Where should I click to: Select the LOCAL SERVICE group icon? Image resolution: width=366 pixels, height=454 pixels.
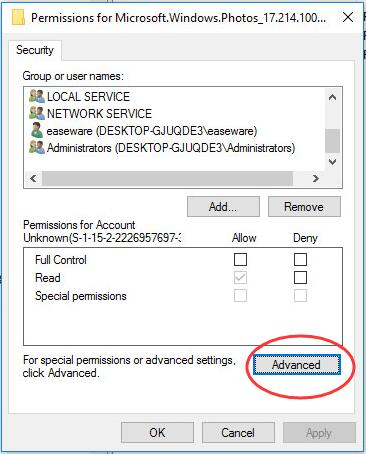point(37,96)
